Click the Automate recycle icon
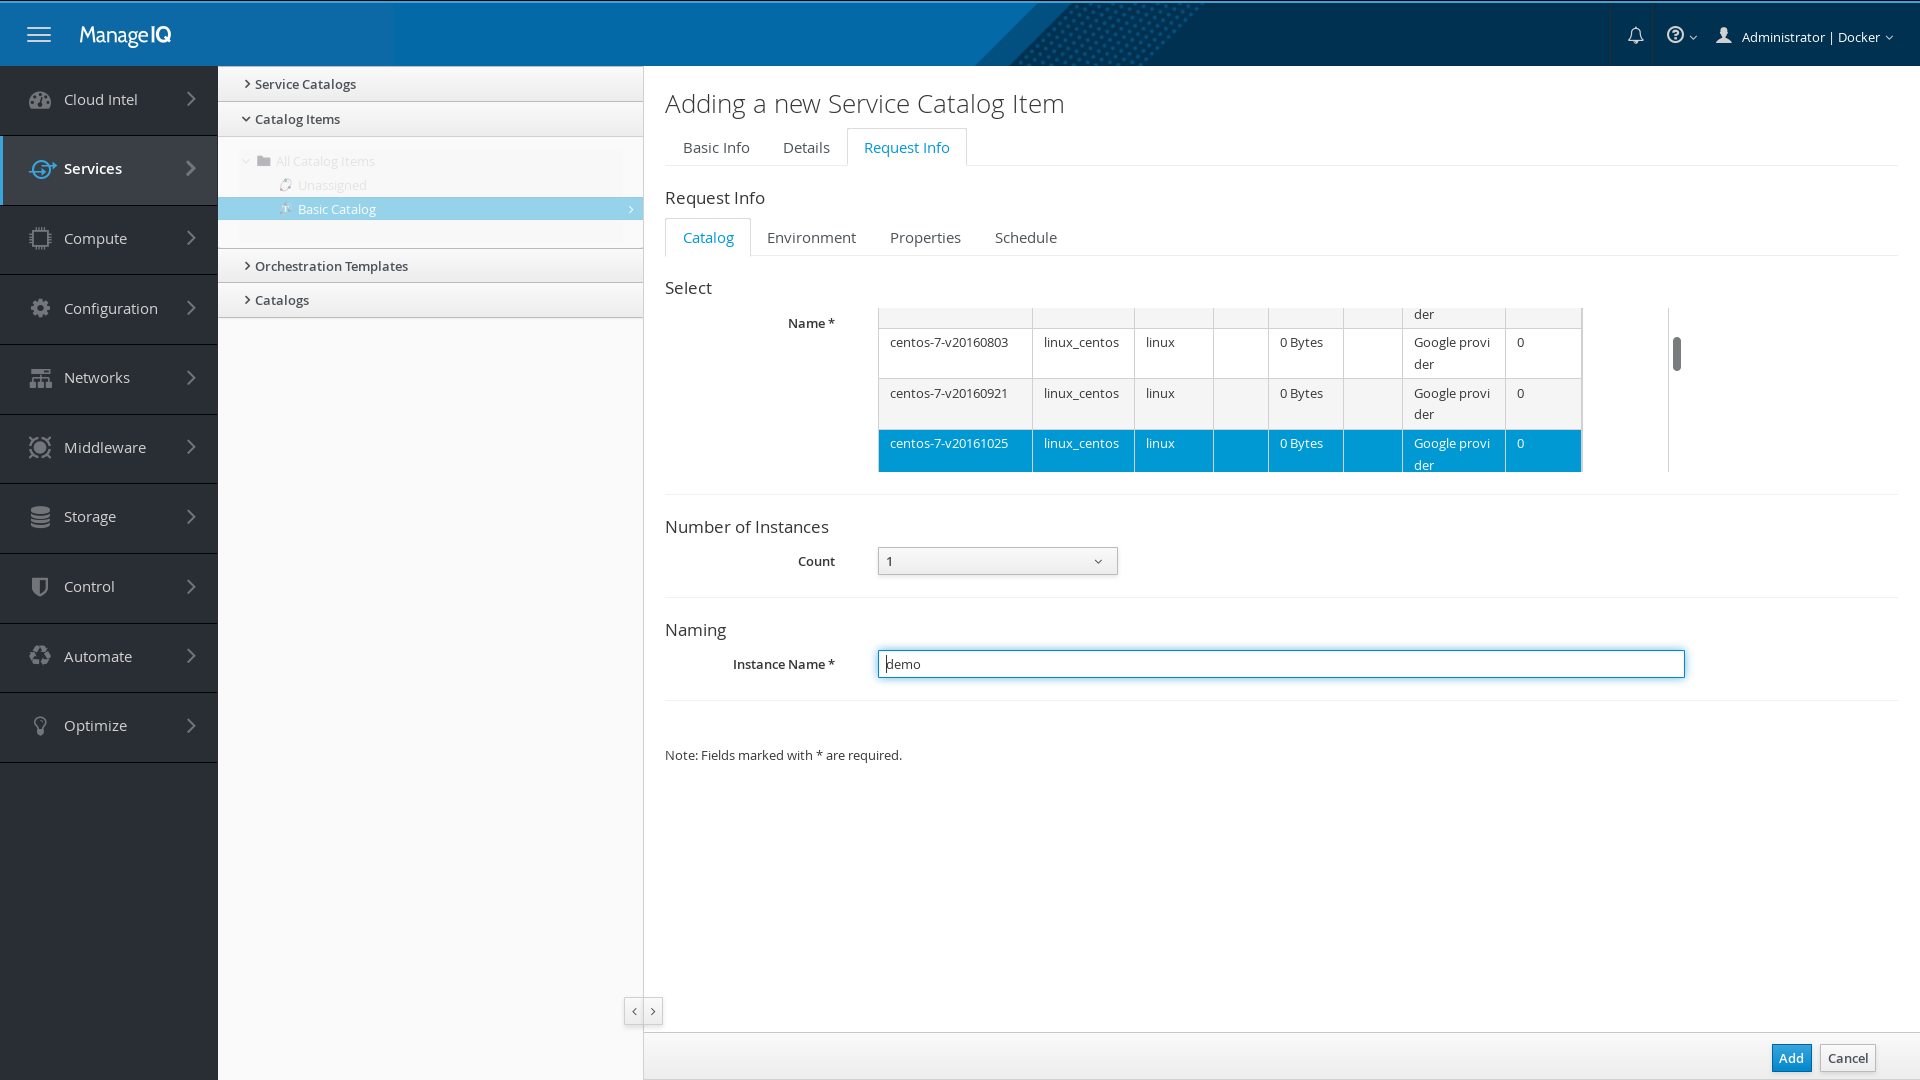1920x1080 pixels. click(x=40, y=656)
